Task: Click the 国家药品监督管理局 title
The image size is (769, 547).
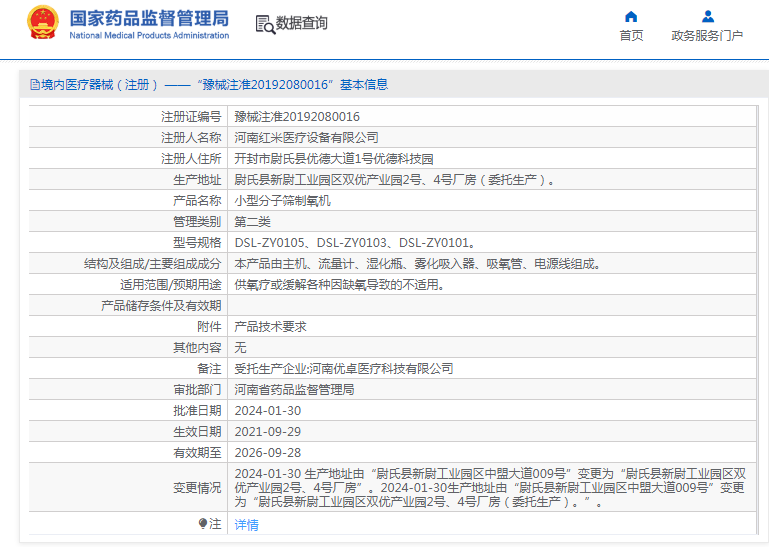Action: [x=149, y=19]
